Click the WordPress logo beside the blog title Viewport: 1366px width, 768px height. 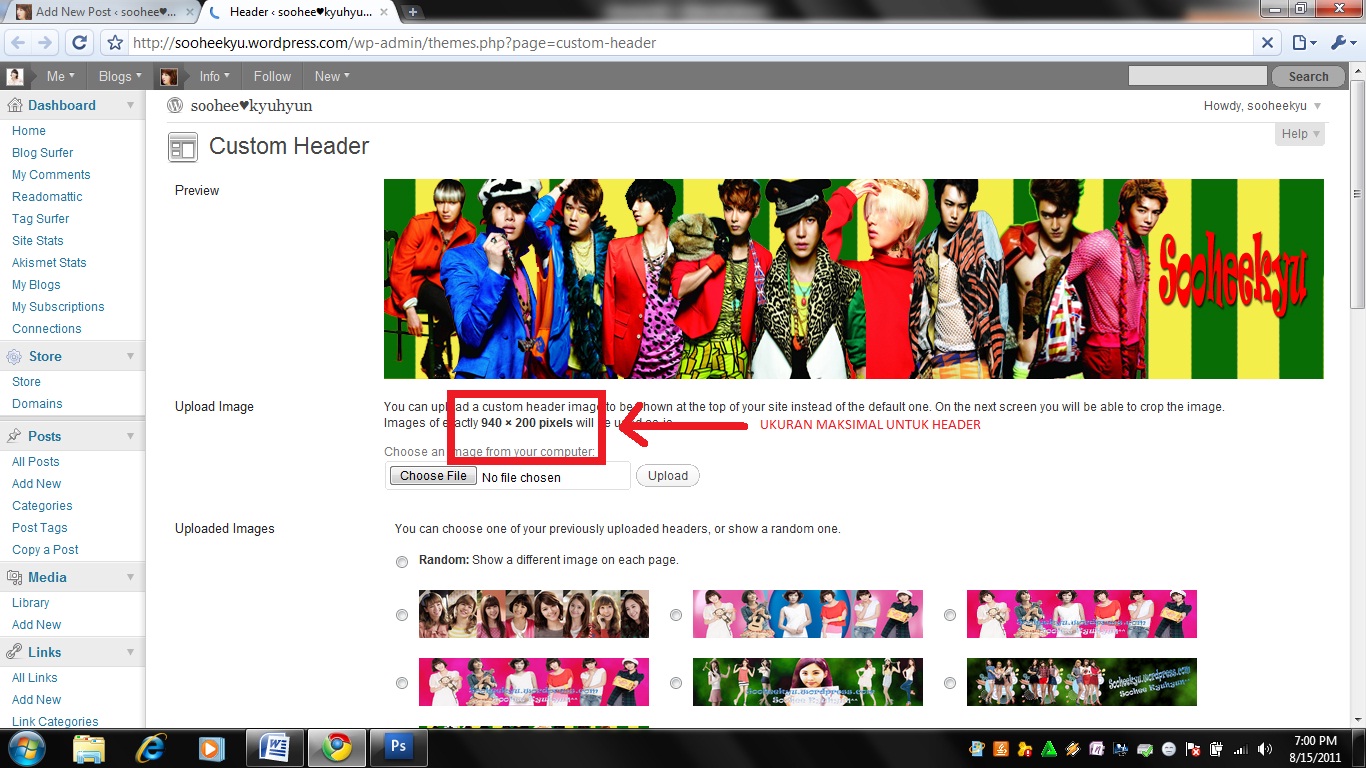click(x=176, y=105)
